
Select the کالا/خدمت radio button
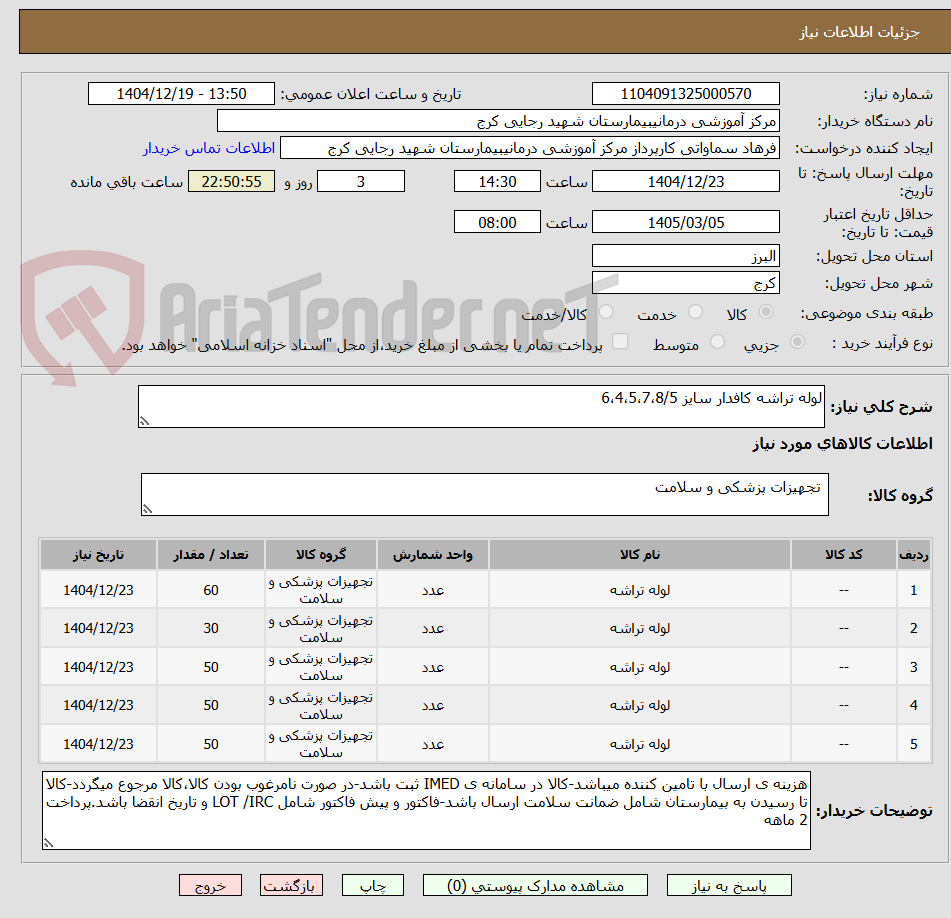606,312
